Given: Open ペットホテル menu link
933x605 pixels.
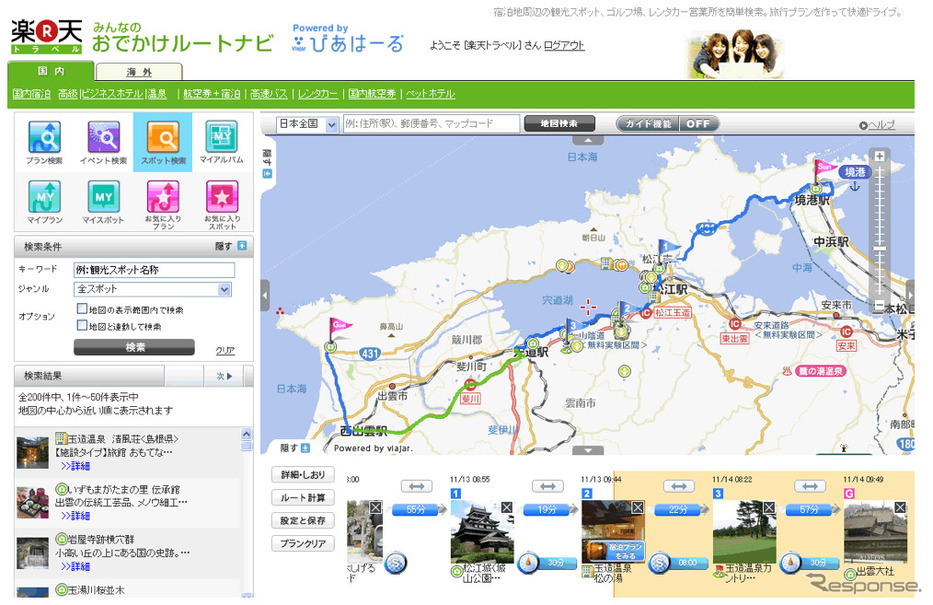Looking at the screenshot, I should pyautogui.click(x=430, y=94).
